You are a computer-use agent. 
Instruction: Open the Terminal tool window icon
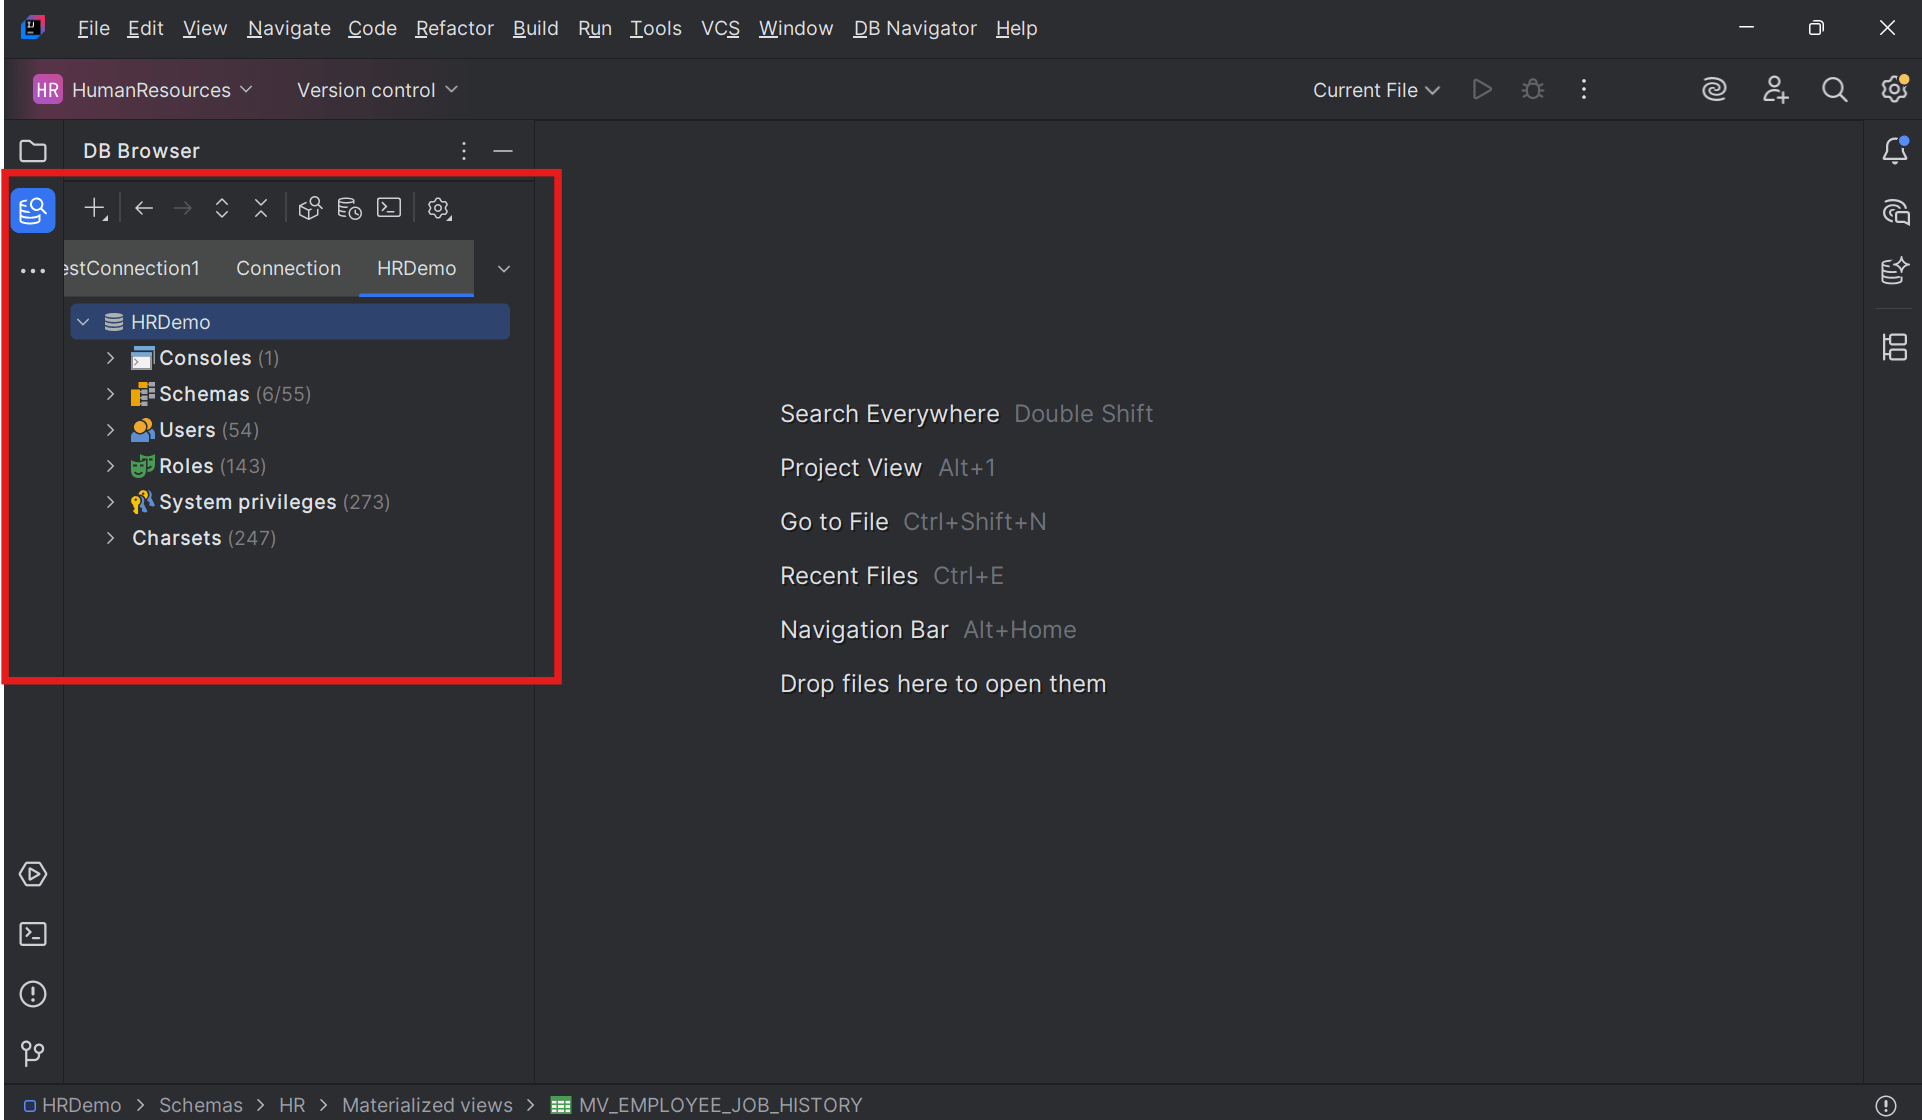pos(33,933)
